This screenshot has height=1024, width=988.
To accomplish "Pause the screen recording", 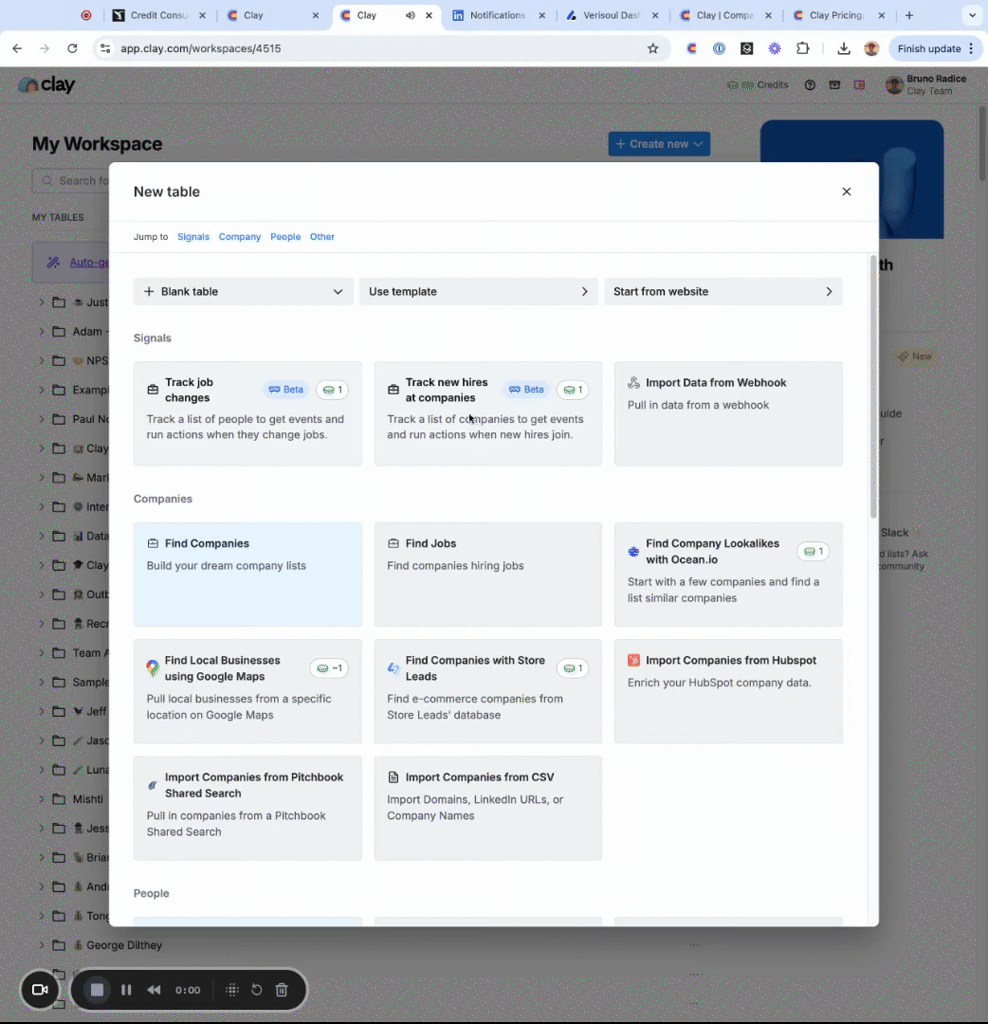I will 126,990.
